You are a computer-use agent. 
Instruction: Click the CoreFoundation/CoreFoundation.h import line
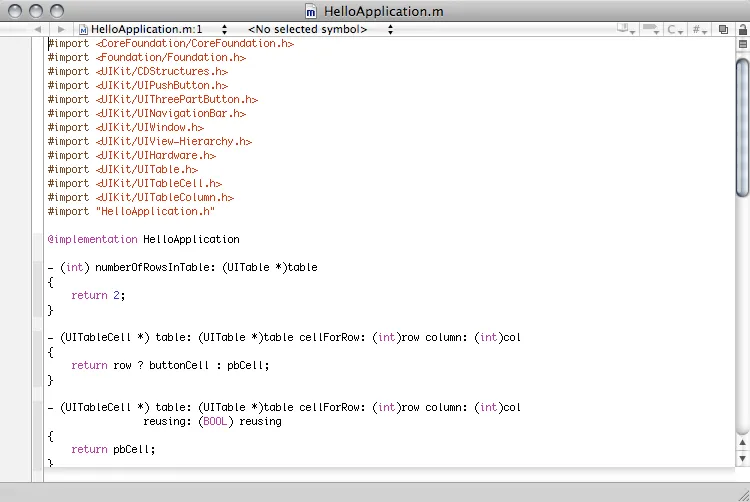[171, 44]
